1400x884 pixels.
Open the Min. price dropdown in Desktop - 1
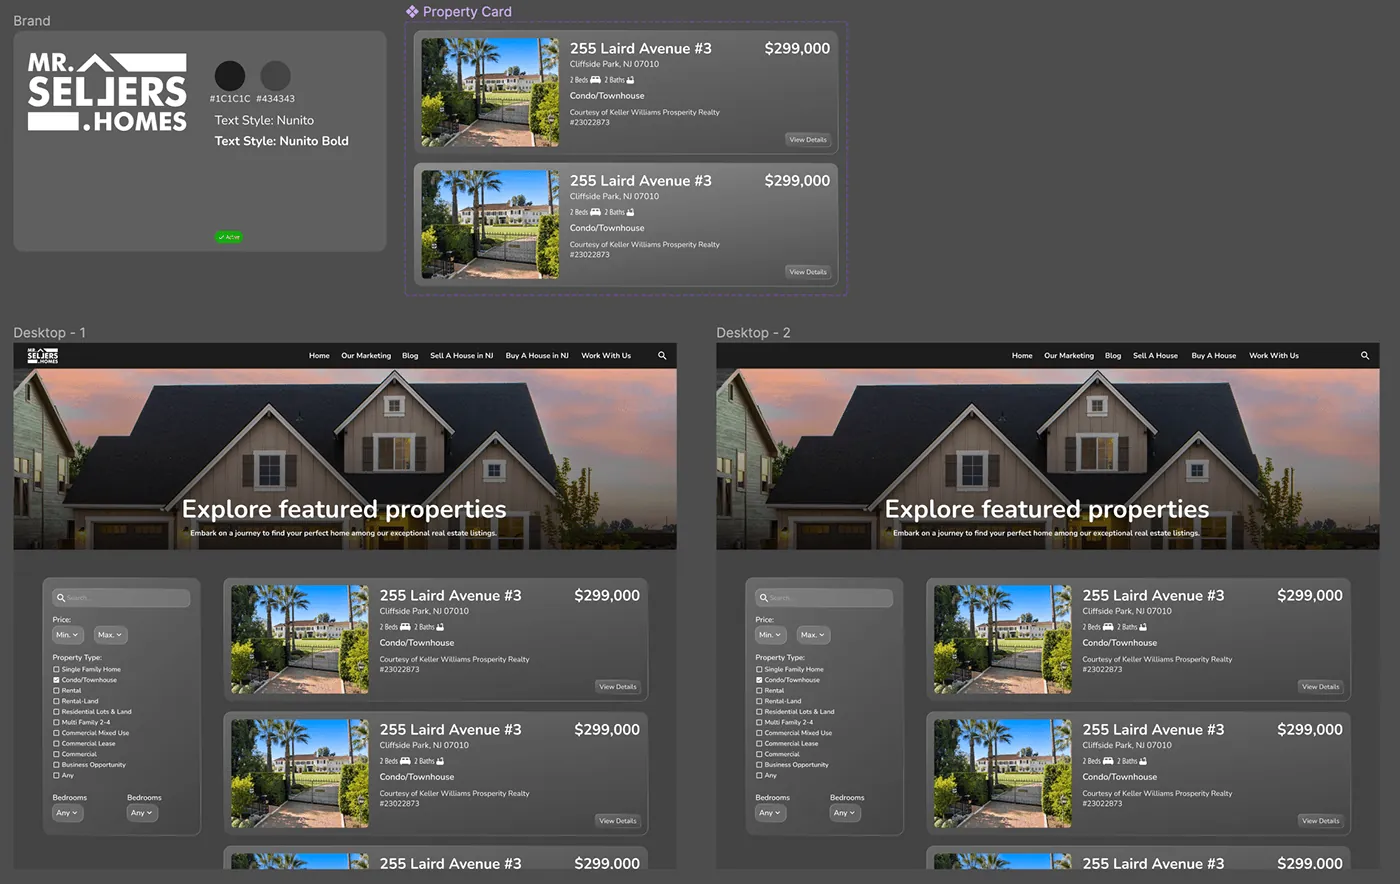67,635
